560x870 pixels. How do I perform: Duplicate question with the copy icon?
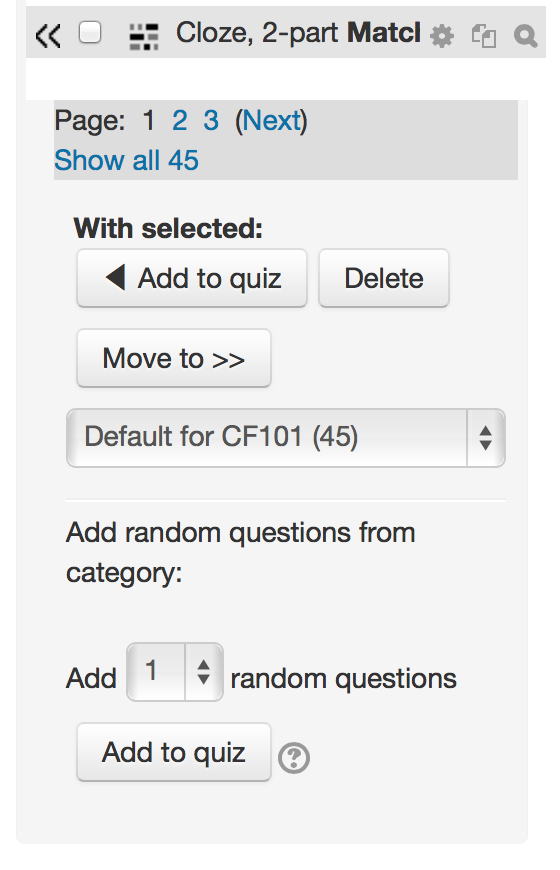pyautogui.click(x=483, y=37)
